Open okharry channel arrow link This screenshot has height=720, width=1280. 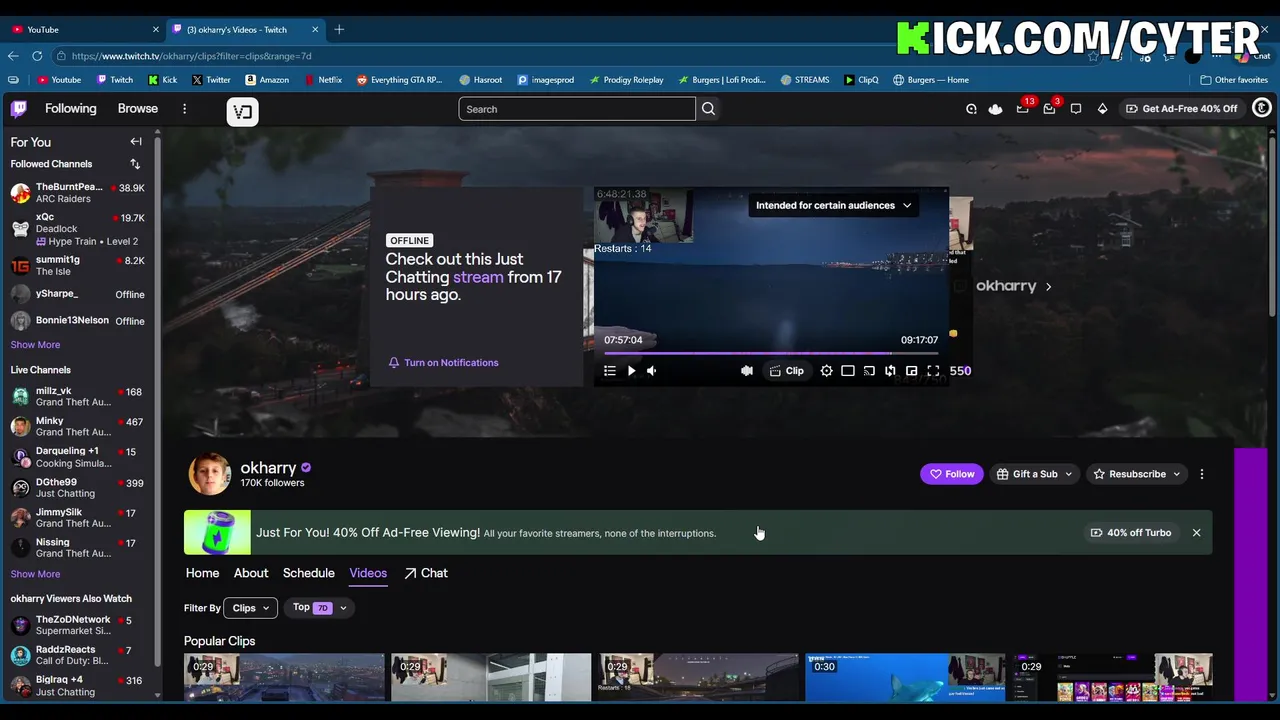(1048, 286)
